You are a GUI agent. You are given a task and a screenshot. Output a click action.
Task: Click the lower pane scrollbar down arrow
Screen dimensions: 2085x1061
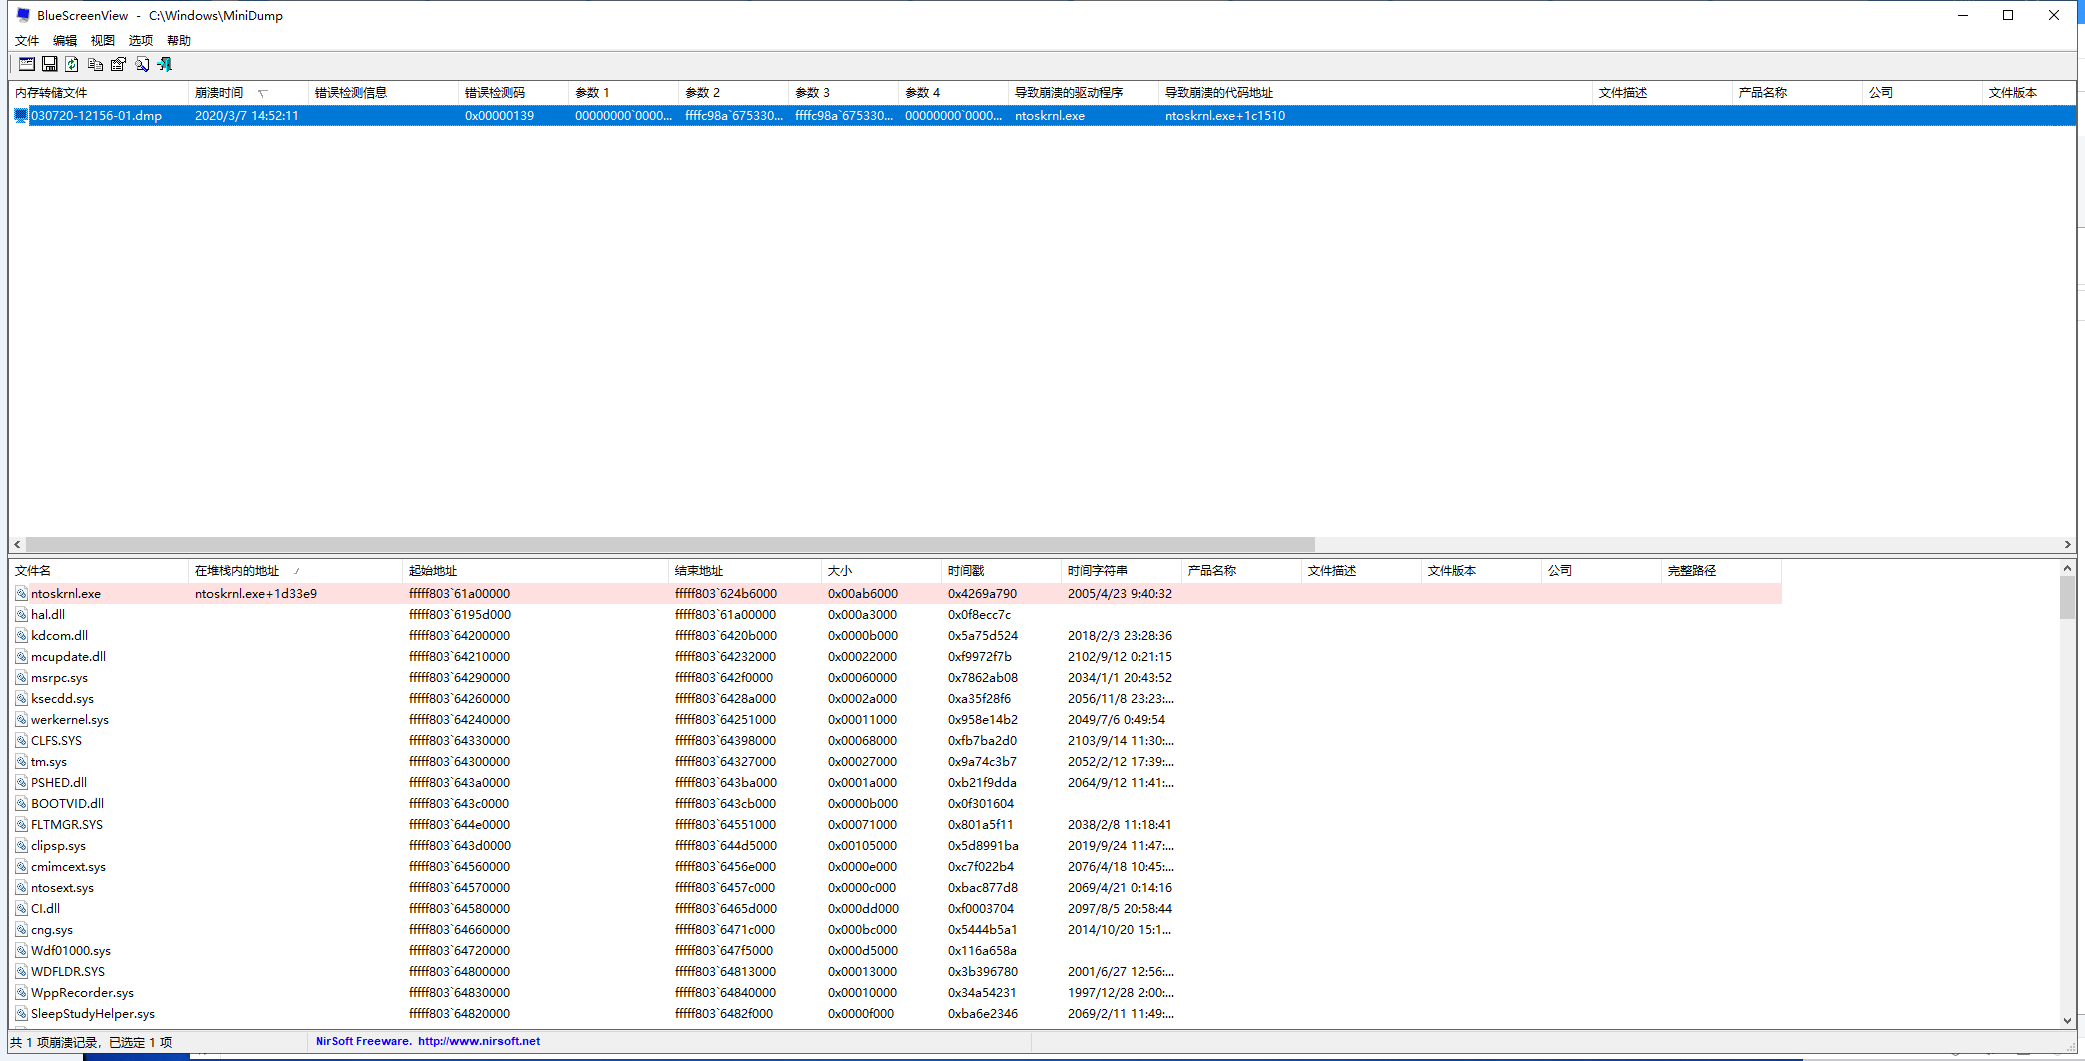2068,1022
